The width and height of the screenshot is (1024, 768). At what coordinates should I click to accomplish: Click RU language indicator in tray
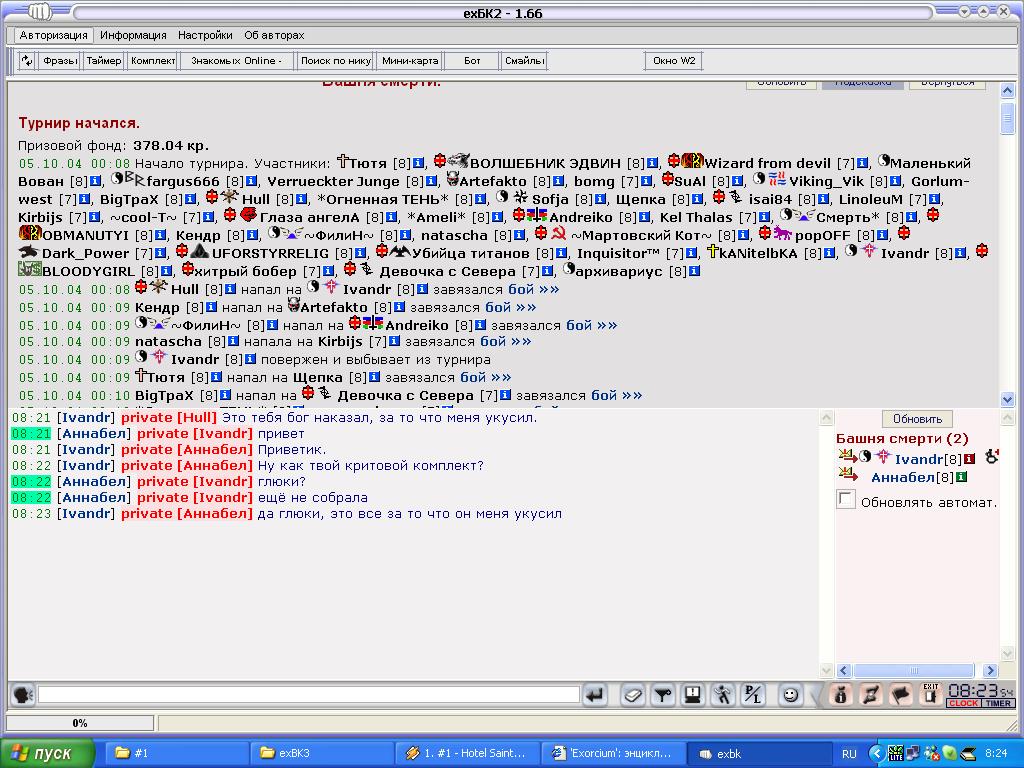(x=848, y=754)
